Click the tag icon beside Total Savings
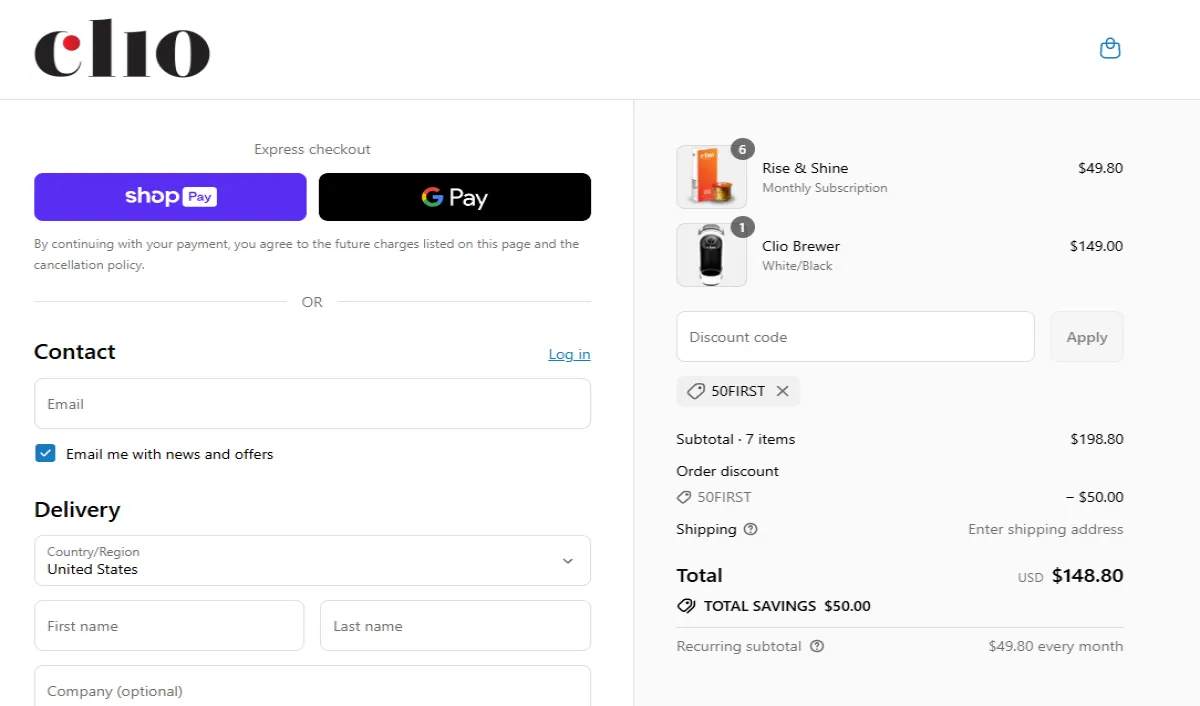Screen dimensions: 1200x706 686,606
